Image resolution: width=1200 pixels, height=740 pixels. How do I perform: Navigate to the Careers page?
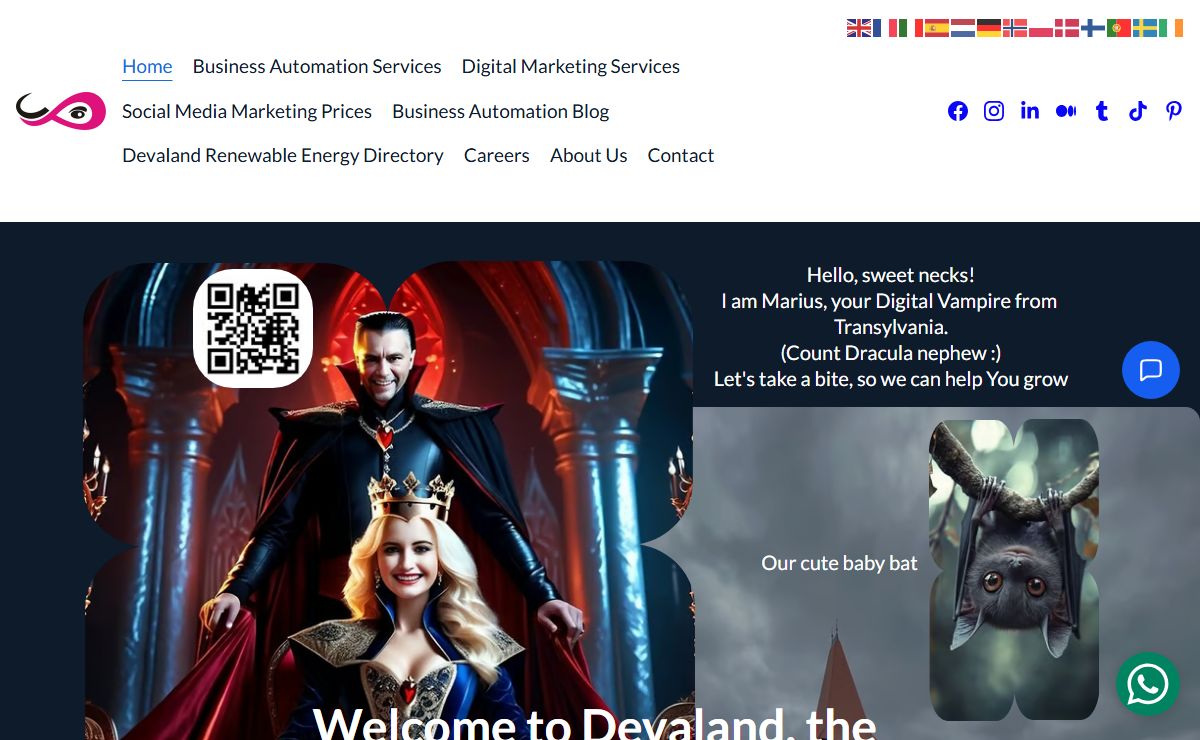[497, 156]
